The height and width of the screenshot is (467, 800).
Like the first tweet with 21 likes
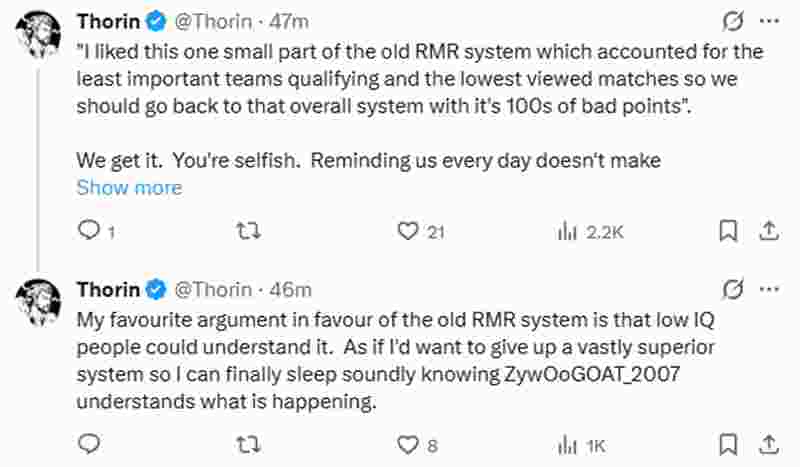click(406, 231)
